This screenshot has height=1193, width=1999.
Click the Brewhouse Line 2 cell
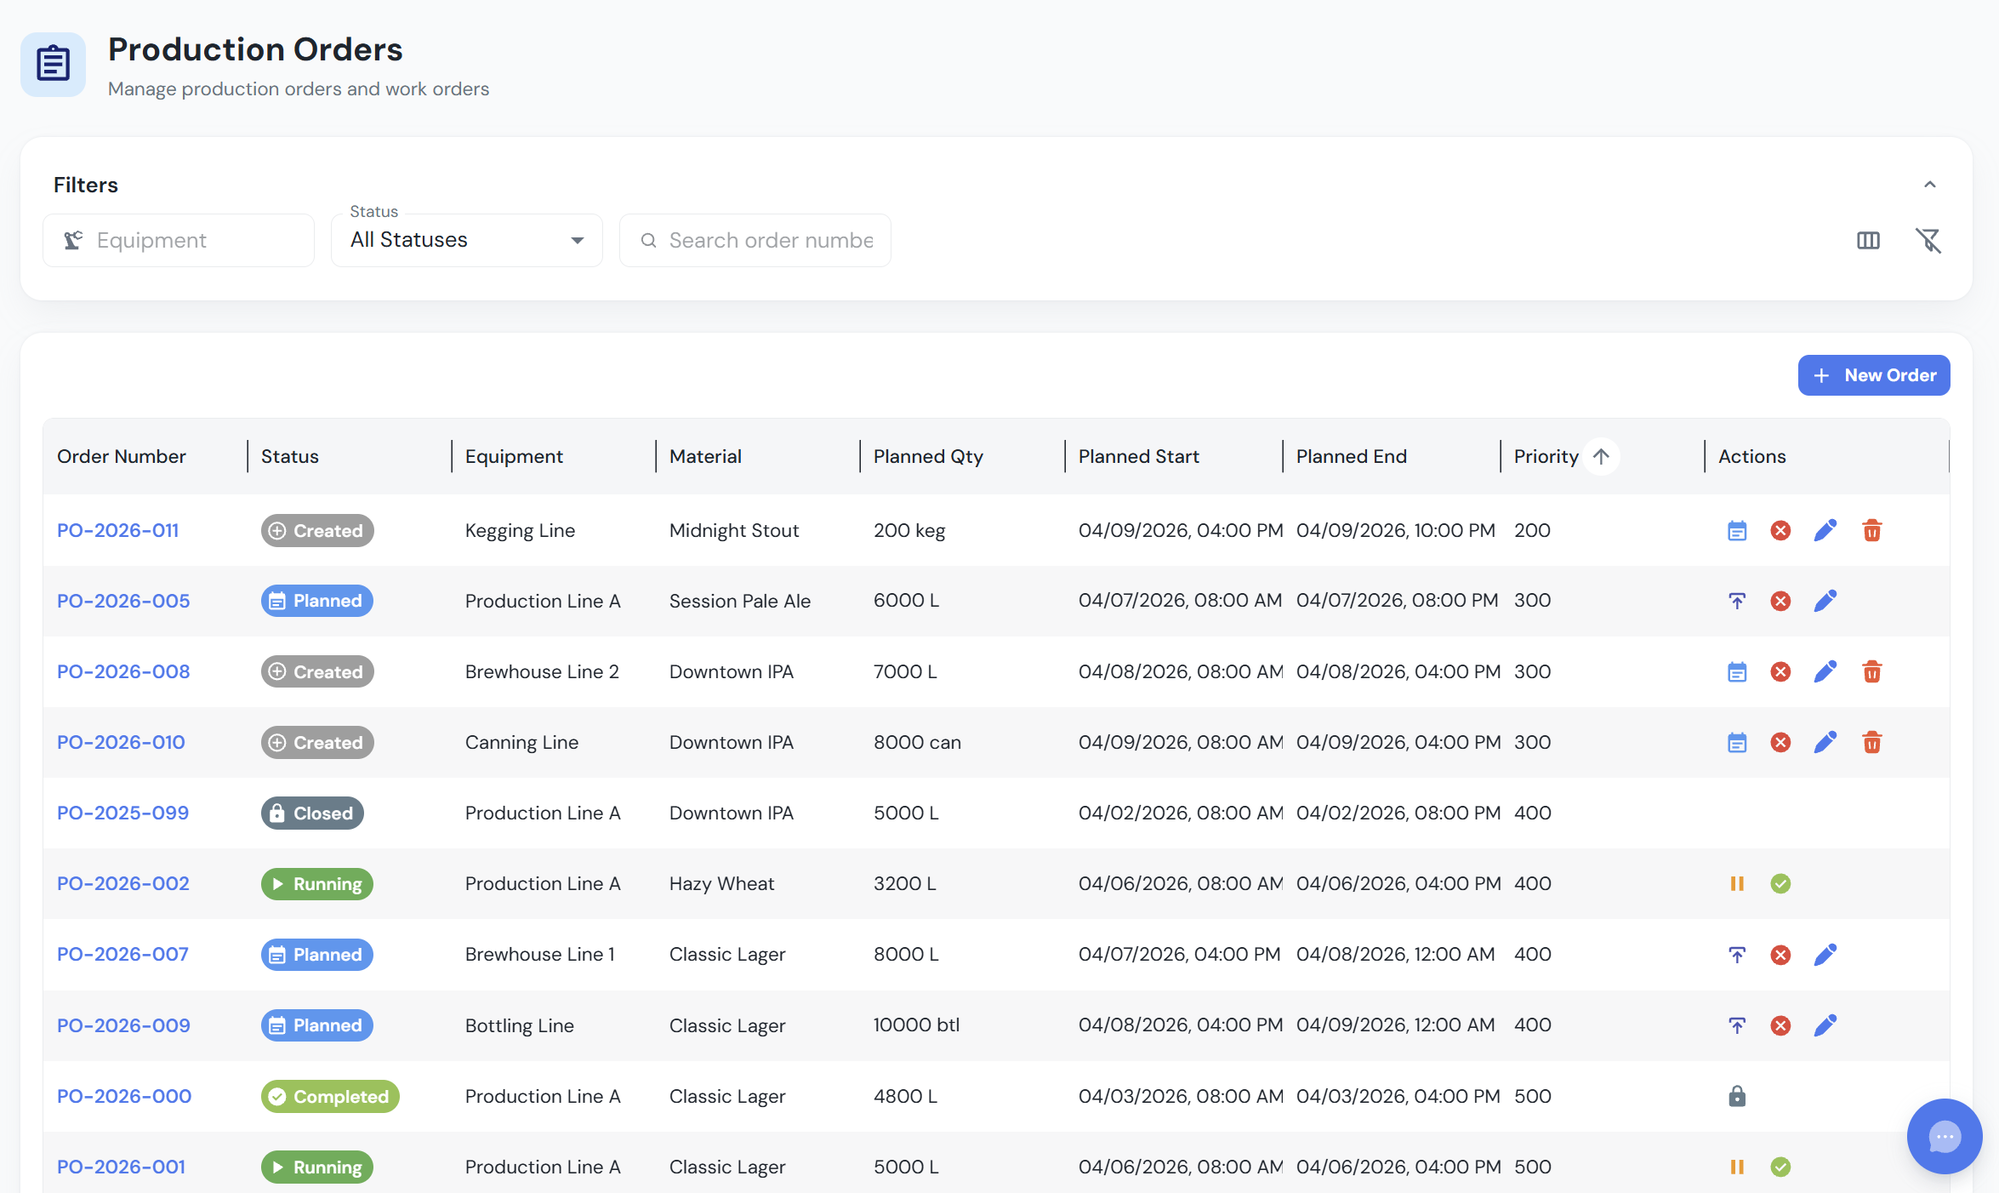(542, 672)
